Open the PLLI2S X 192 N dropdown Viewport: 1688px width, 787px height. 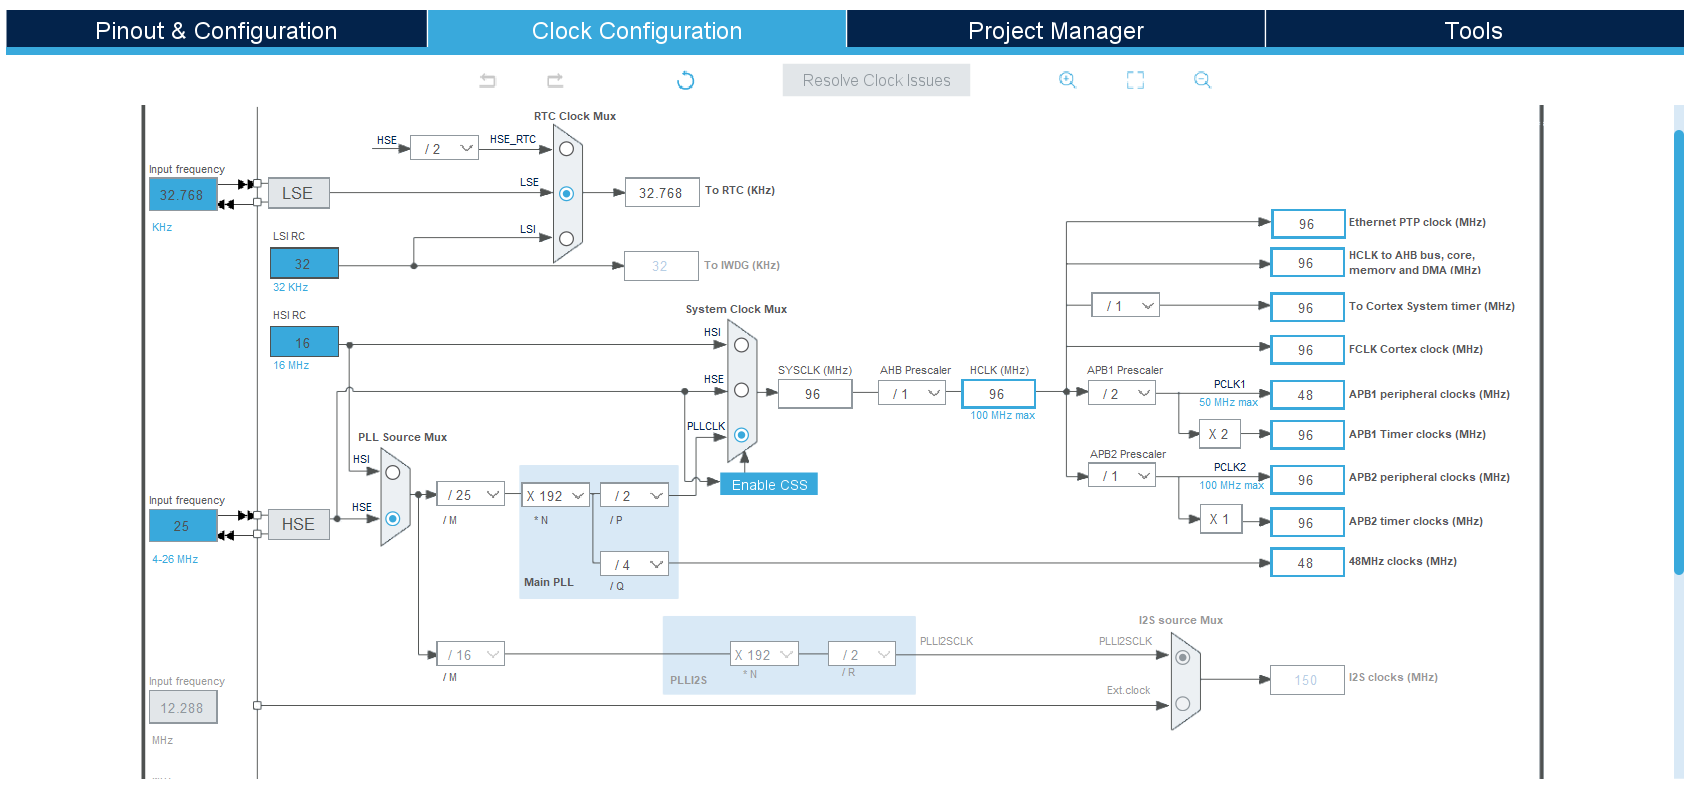(764, 654)
